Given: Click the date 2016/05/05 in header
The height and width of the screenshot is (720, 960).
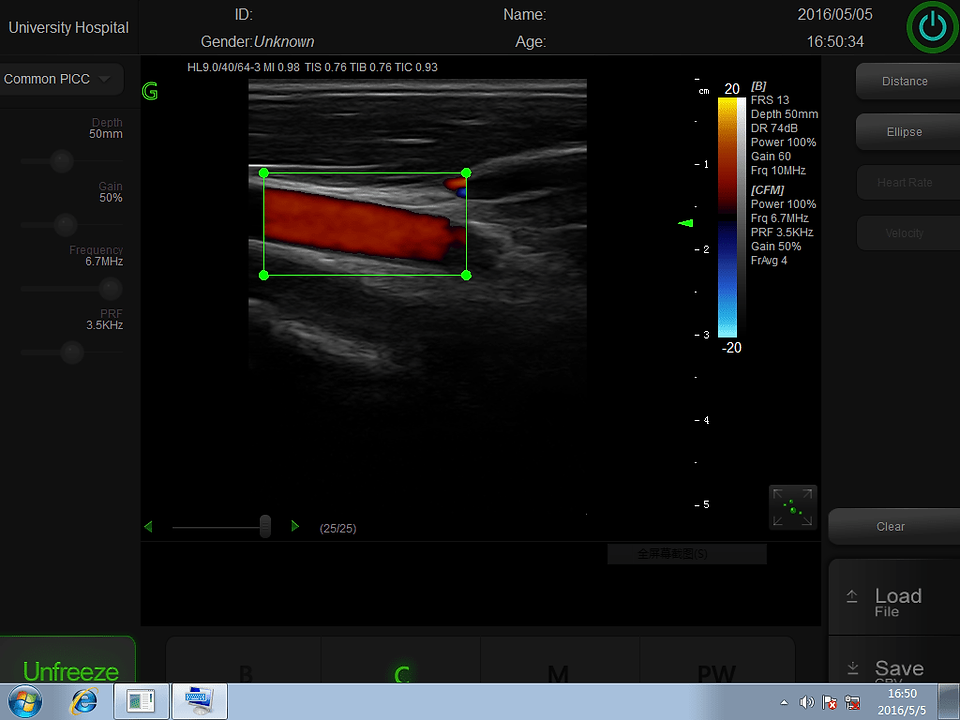Looking at the screenshot, I should click(x=834, y=15).
